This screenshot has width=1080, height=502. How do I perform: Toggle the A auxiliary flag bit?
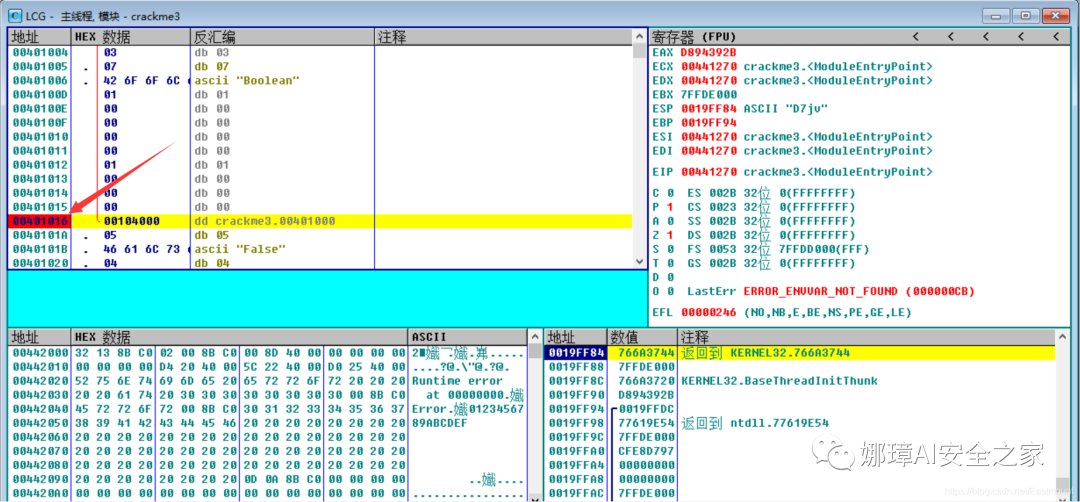[669, 221]
